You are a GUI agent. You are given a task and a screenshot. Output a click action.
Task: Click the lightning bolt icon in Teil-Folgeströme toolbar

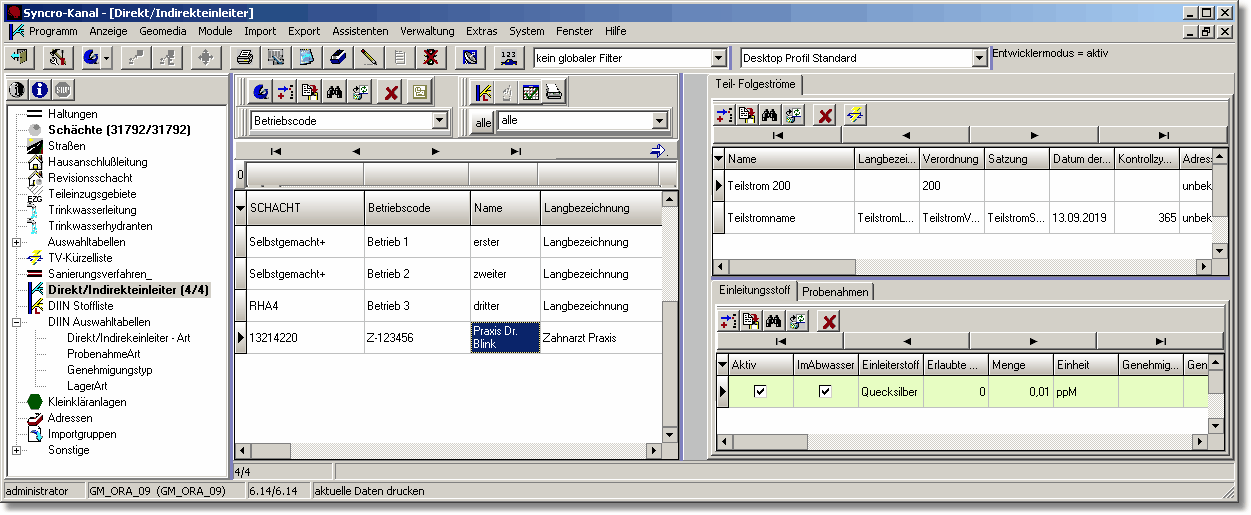point(855,115)
